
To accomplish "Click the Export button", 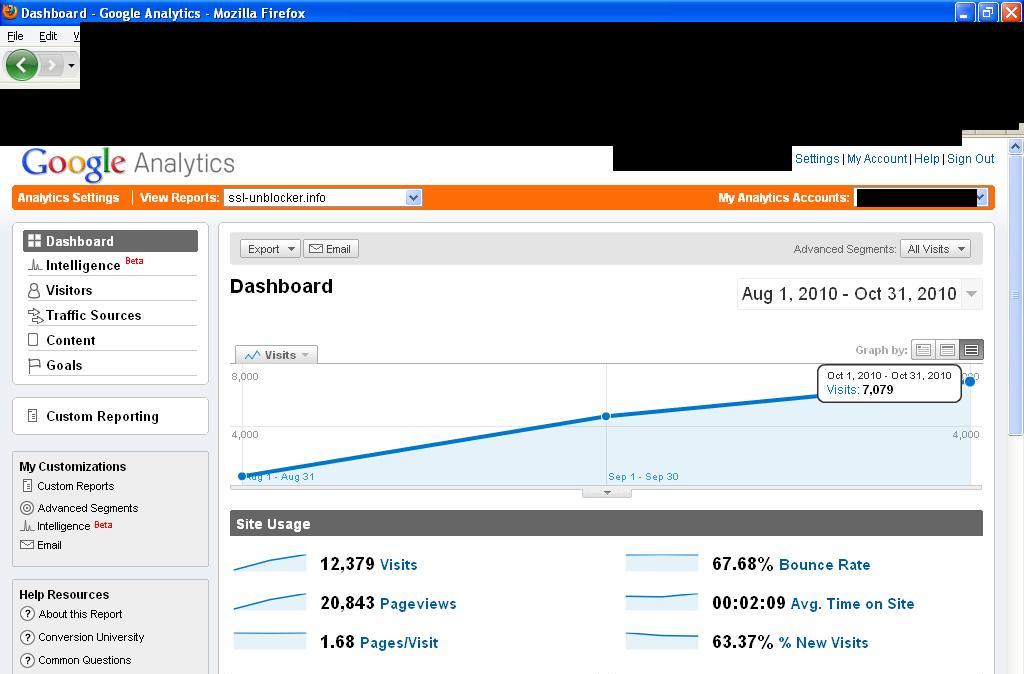I will click(x=270, y=249).
